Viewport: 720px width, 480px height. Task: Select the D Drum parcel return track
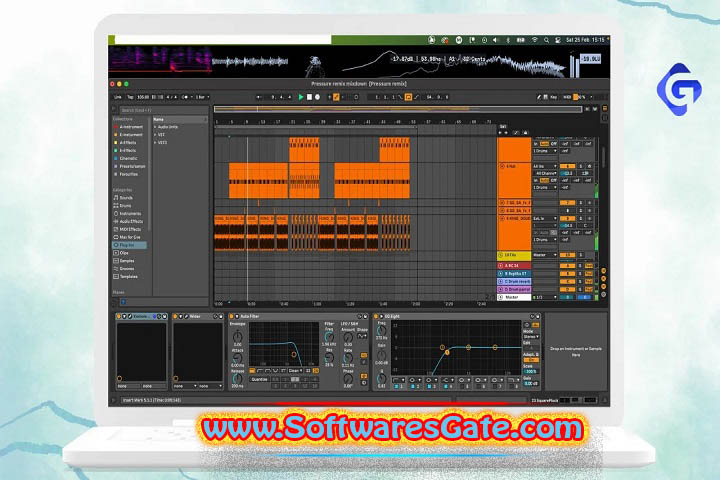coord(514,289)
